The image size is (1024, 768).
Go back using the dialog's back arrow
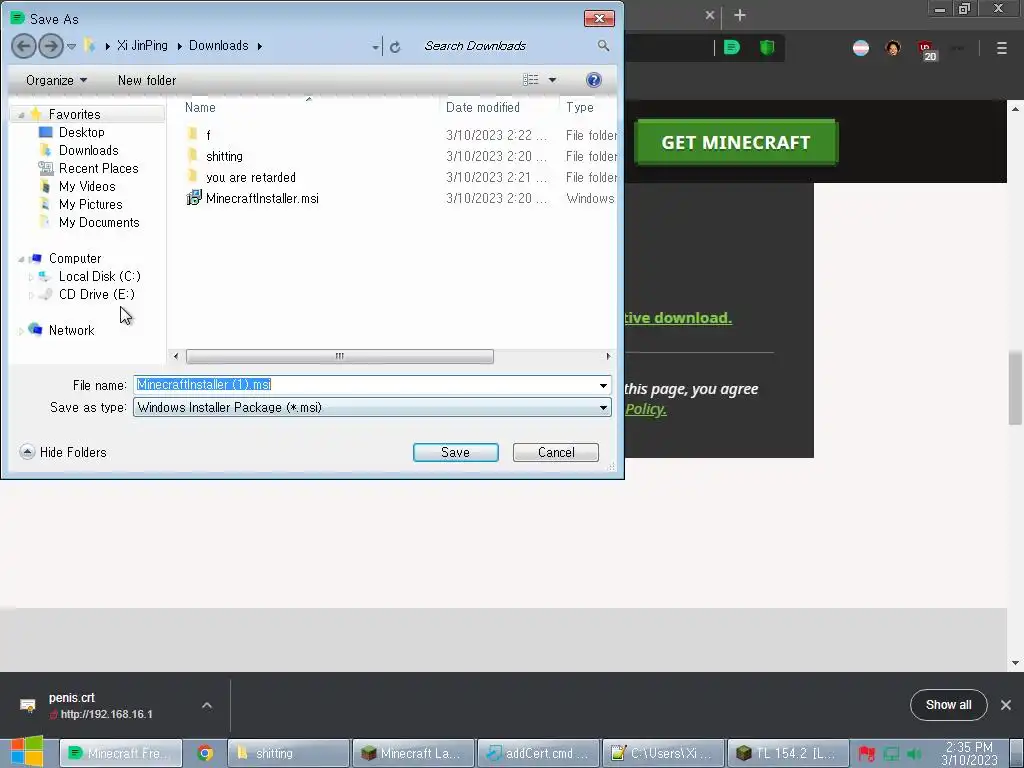[x=24, y=46]
